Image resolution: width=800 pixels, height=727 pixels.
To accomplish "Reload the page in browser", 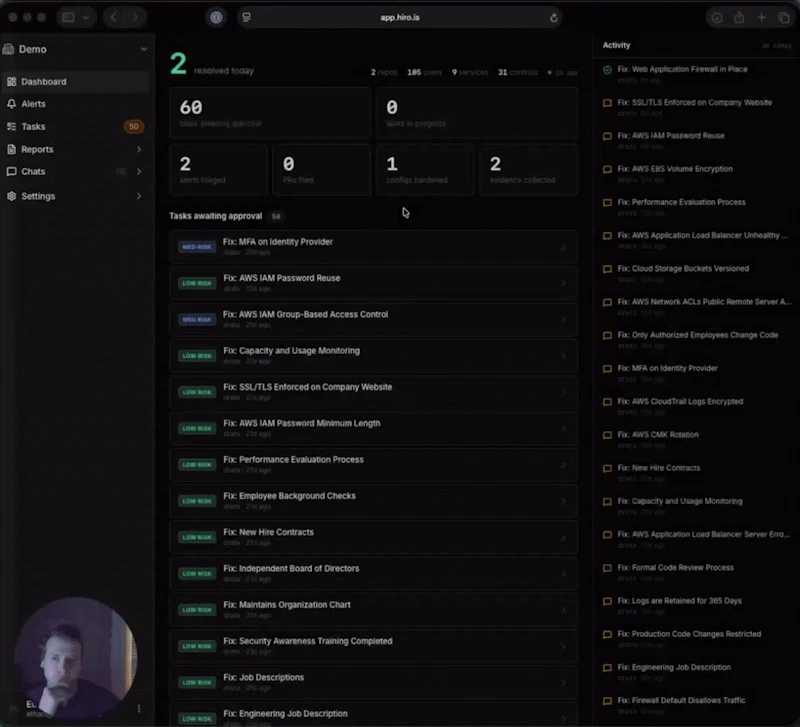I will click(554, 18).
